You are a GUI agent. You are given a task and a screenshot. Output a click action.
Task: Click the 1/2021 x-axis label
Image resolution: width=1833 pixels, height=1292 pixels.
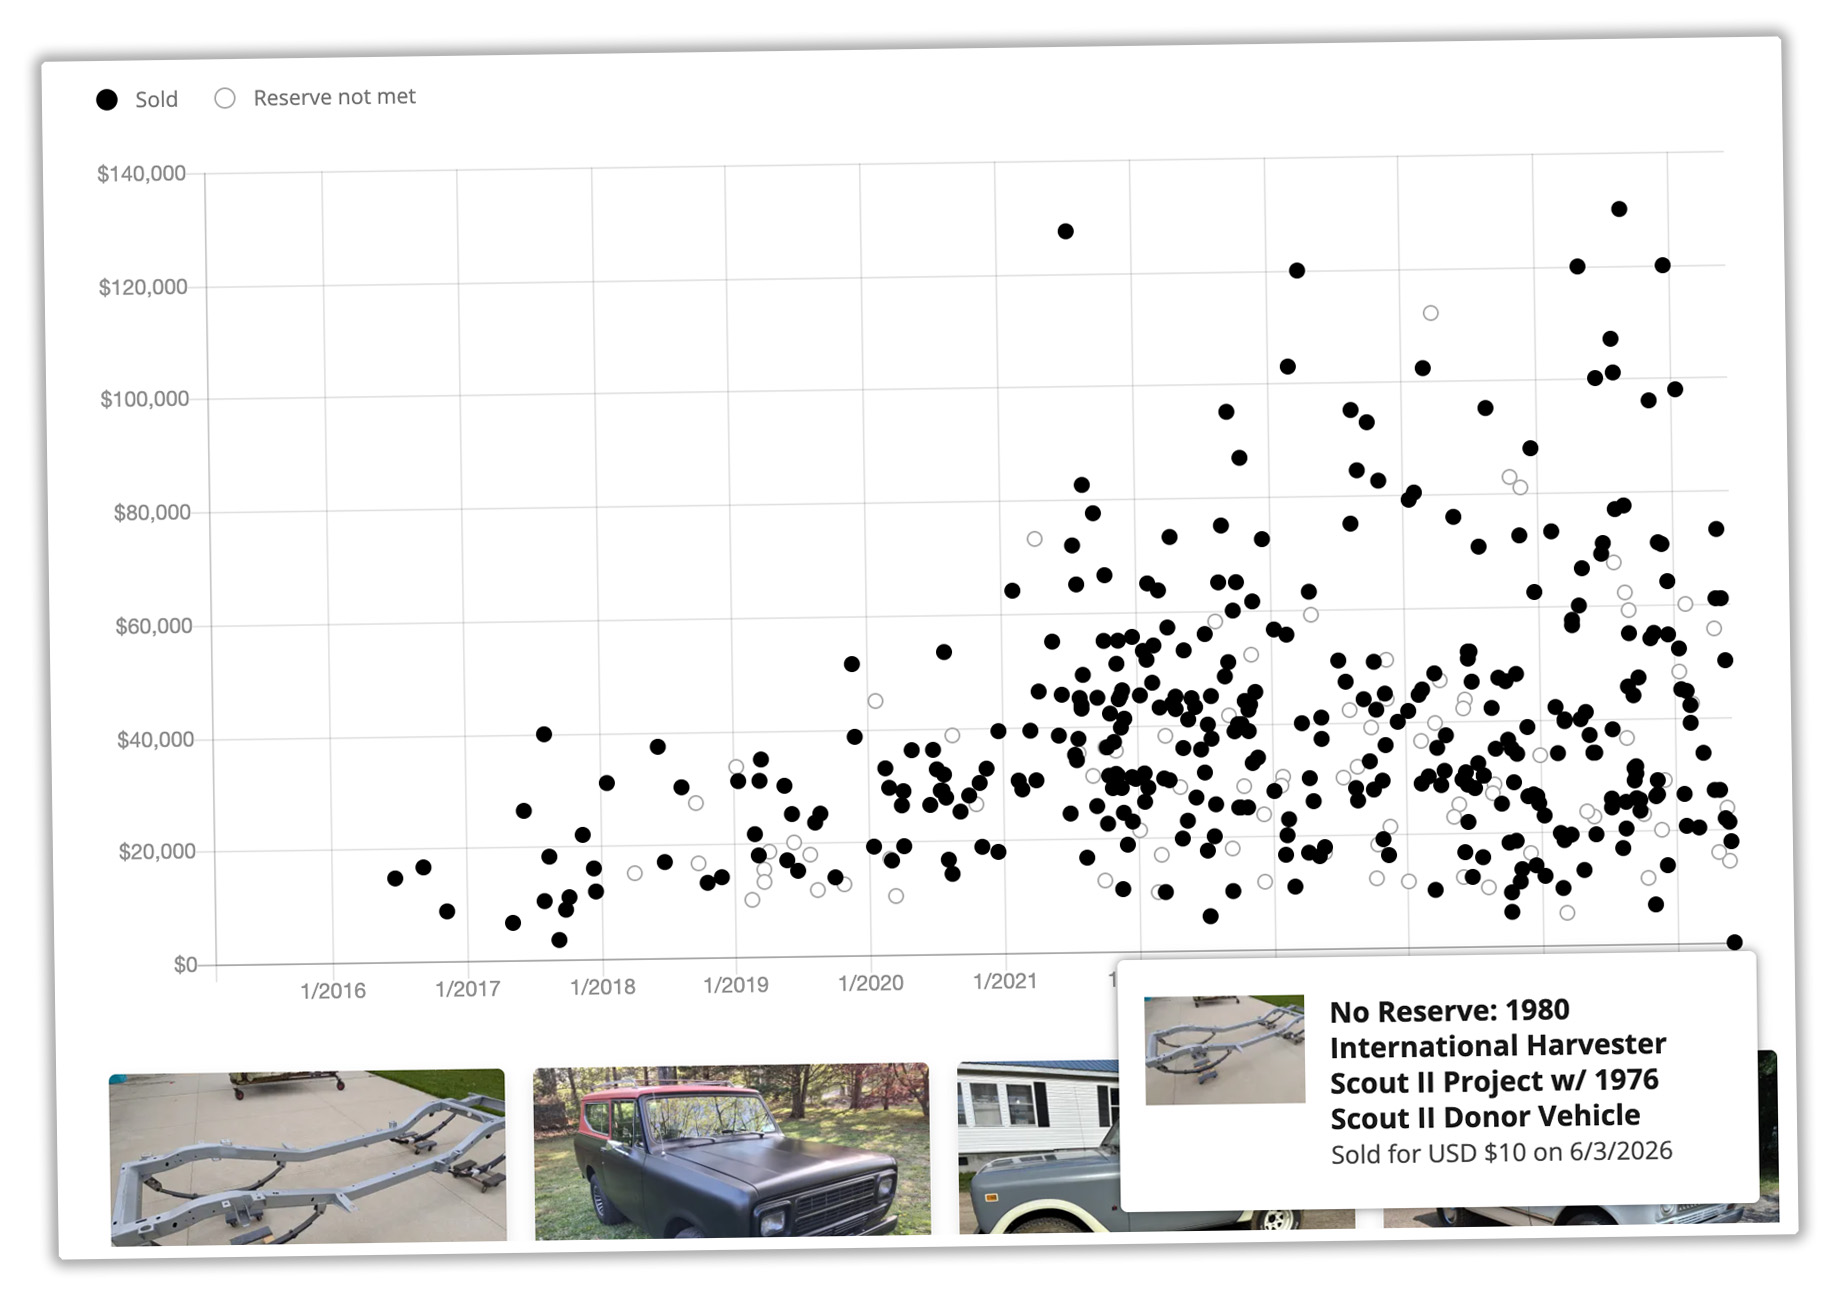click(x=1005, y=981)
